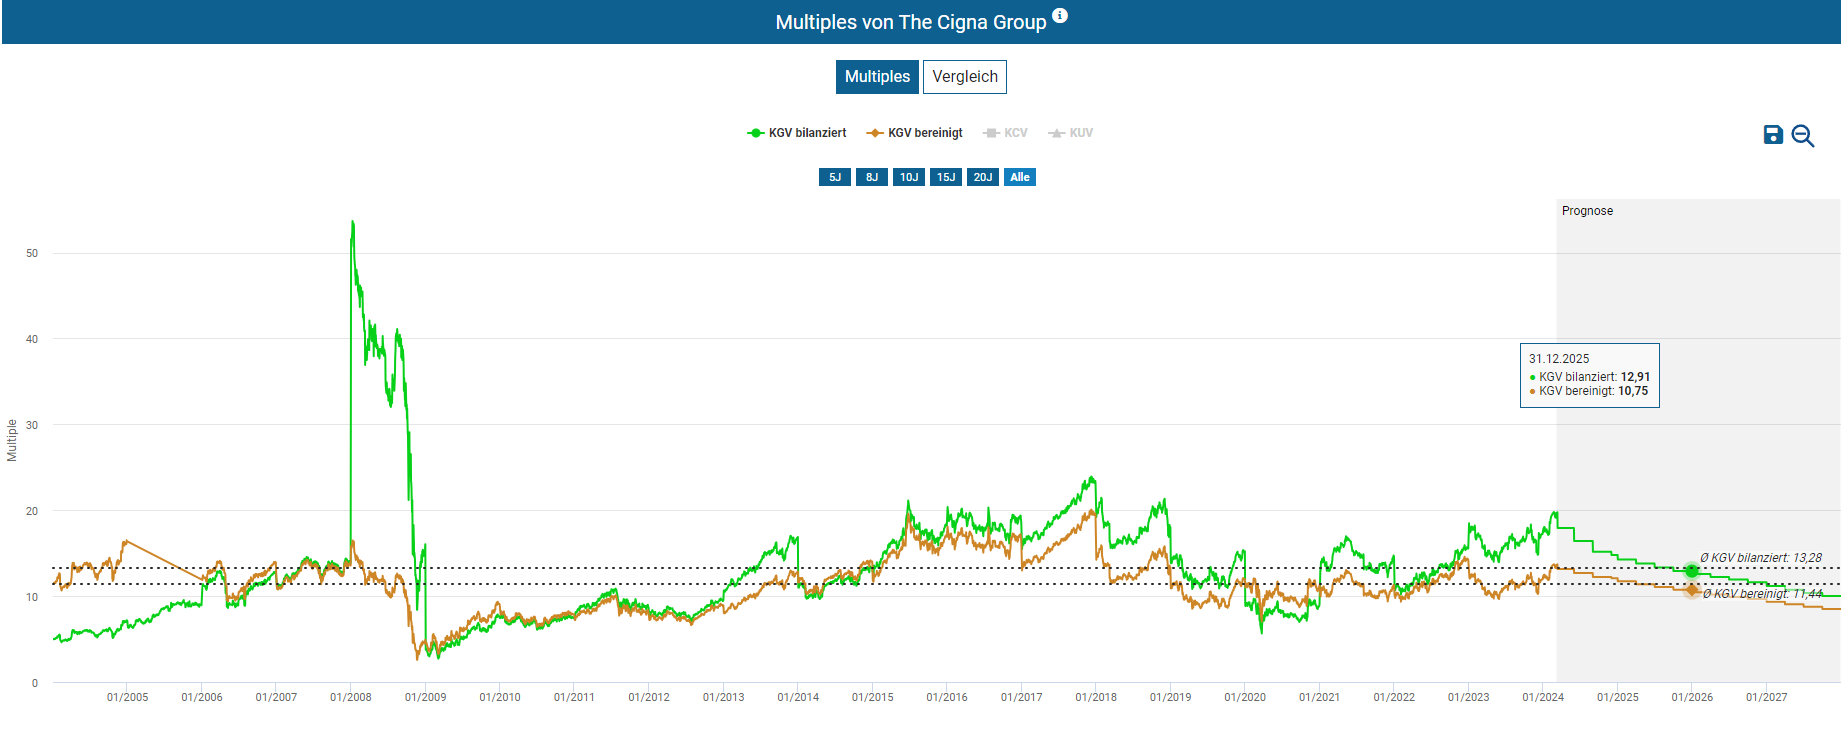
Task: Click the chart title Multiples von The Cigna Group
Action: point(911,22)
